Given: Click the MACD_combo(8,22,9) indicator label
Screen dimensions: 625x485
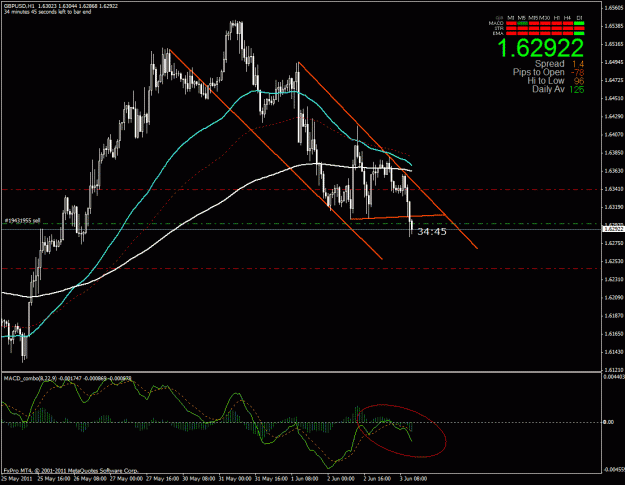Looking at the screenshot, I should coord(30,377).
